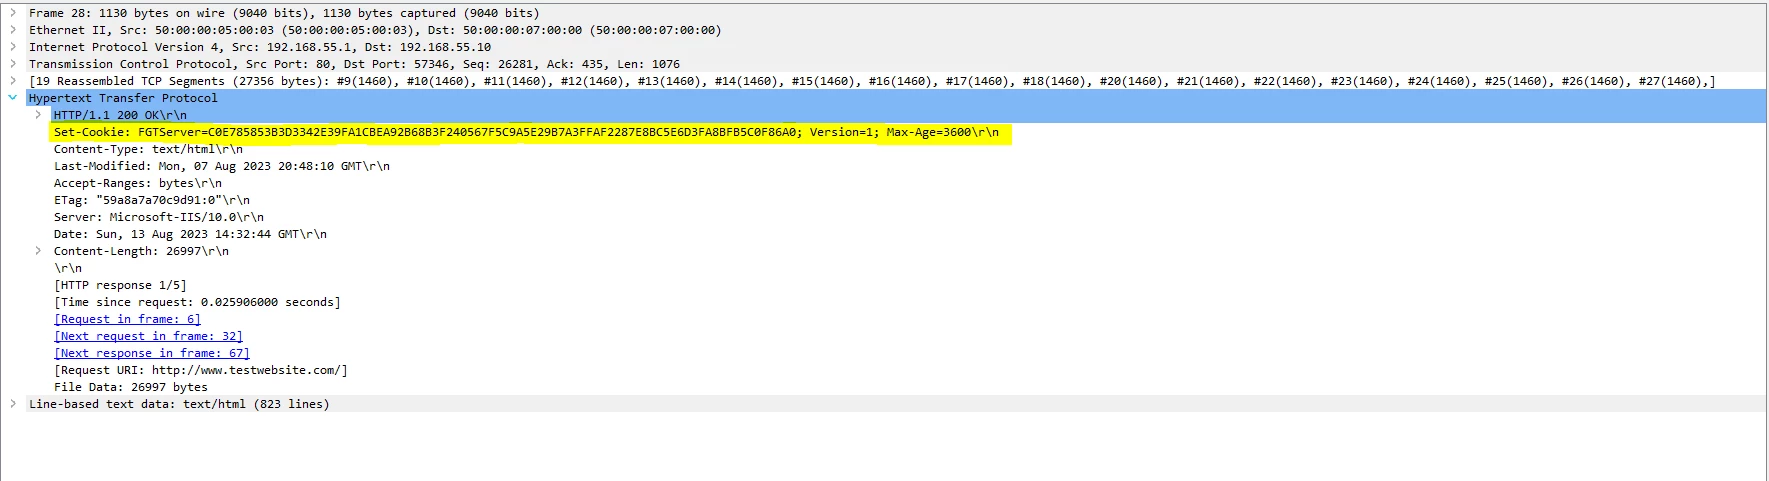Select the Accept-Ranges: bytes row
Viewport: 1769px width, 481px height.
coord(138,183)
